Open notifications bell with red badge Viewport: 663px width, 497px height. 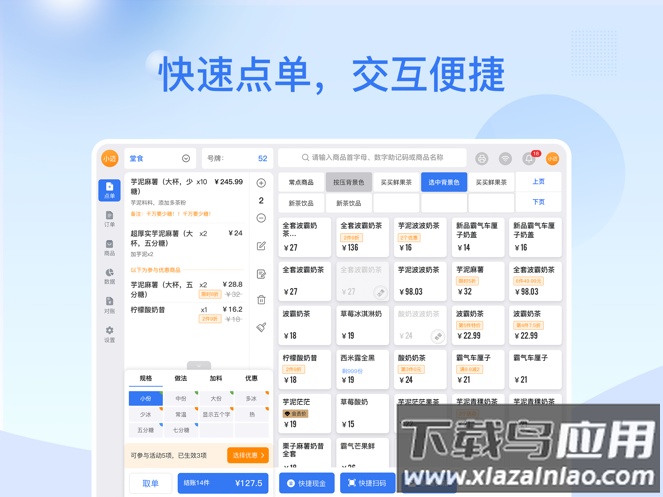coord(529,159)
